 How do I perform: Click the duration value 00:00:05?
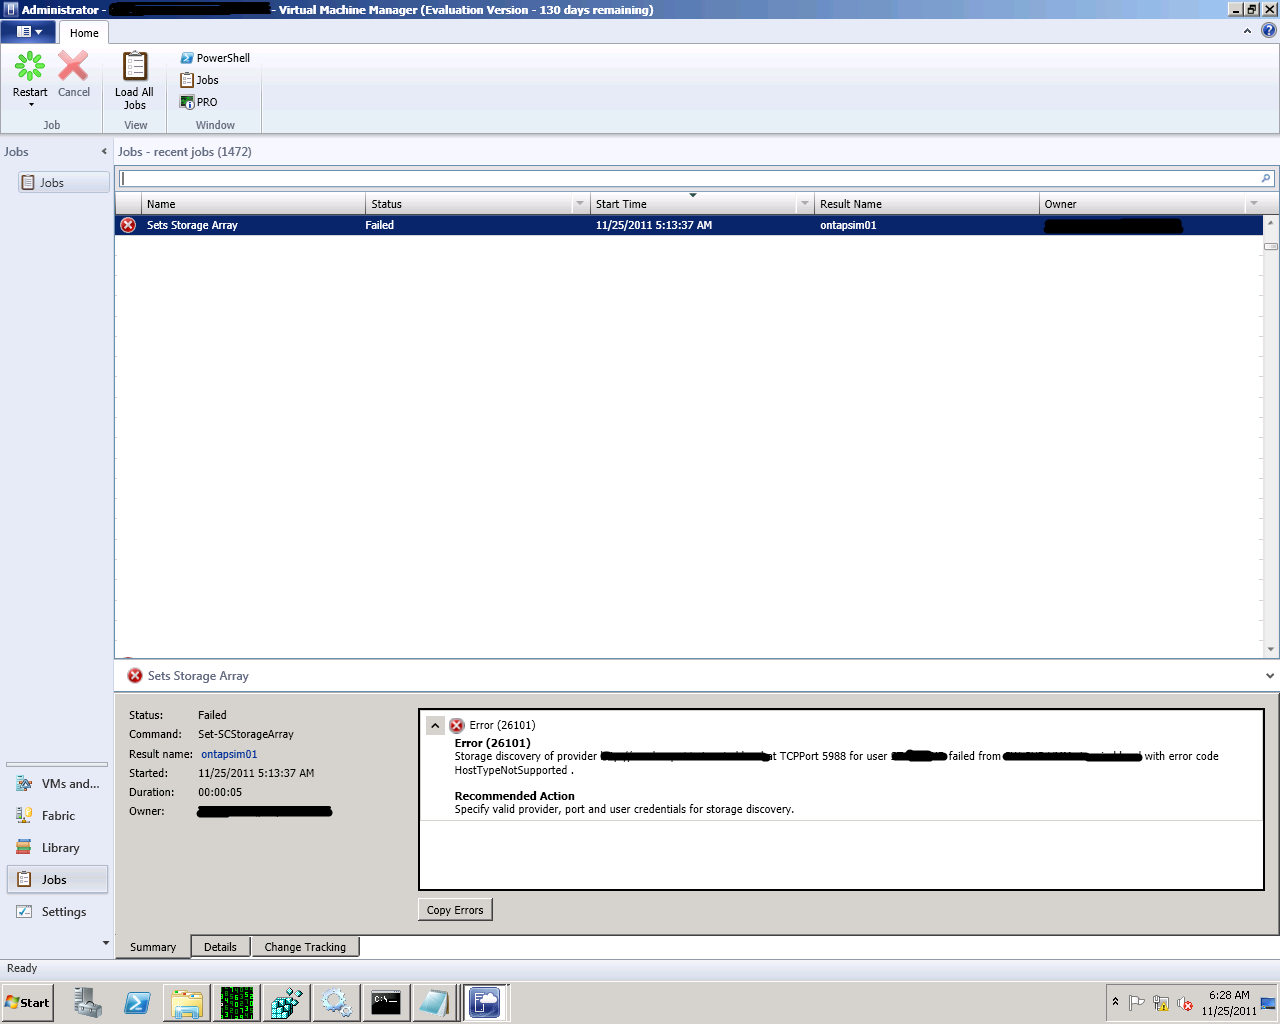(x=220, y=792)
